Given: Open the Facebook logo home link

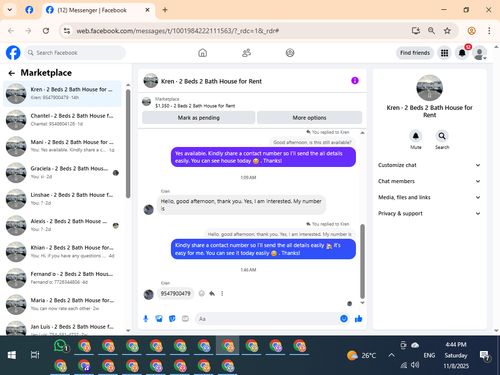Looking at the screenshot, I should [x=13, y=53].
